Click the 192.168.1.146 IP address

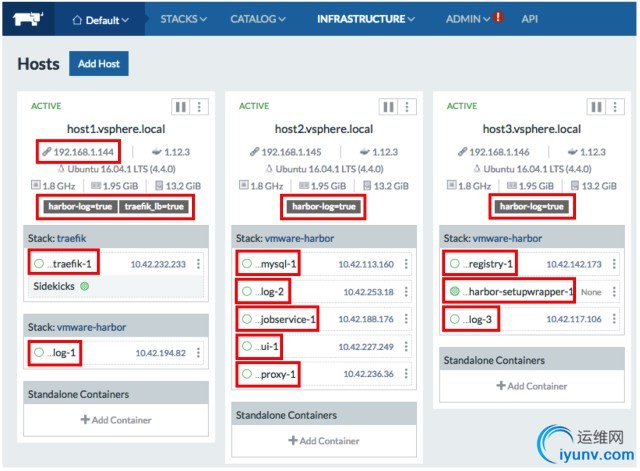[x=499, y=152]
